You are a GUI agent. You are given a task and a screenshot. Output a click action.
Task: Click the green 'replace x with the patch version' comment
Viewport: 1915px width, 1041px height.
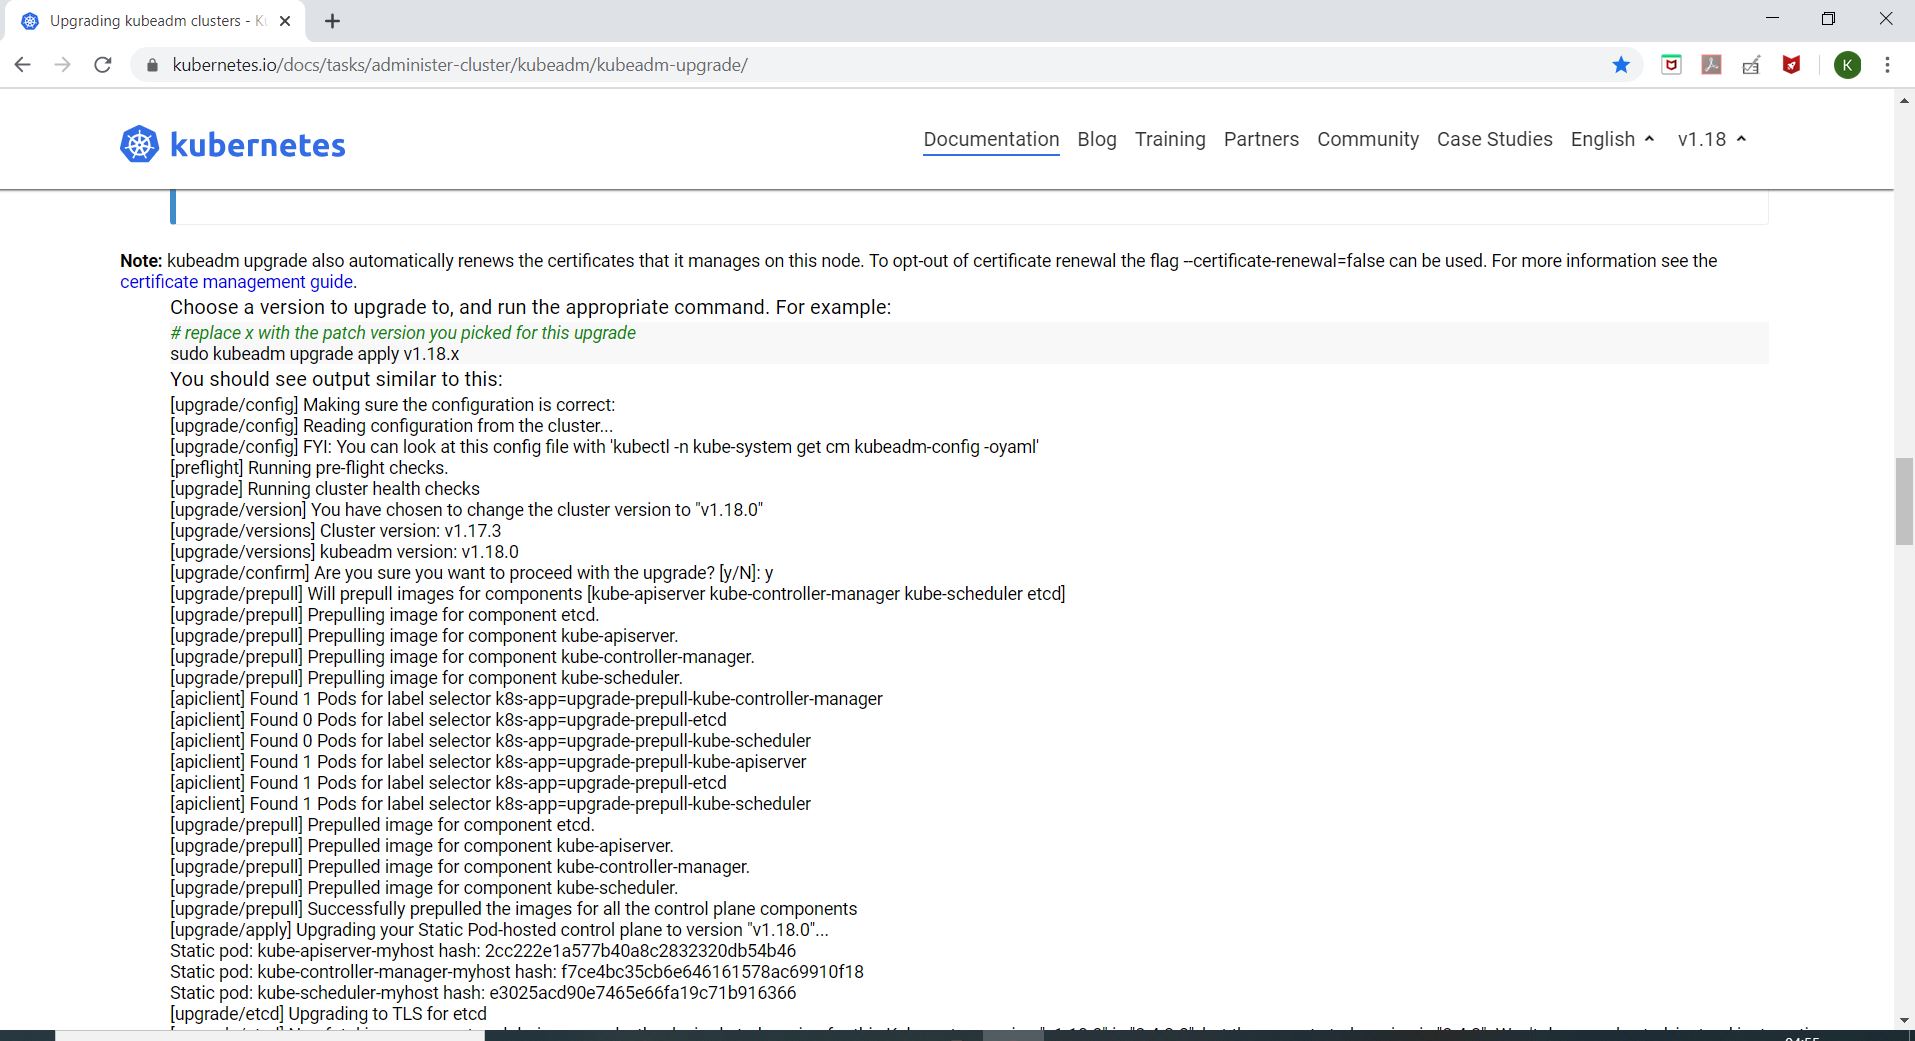point(403,333)
